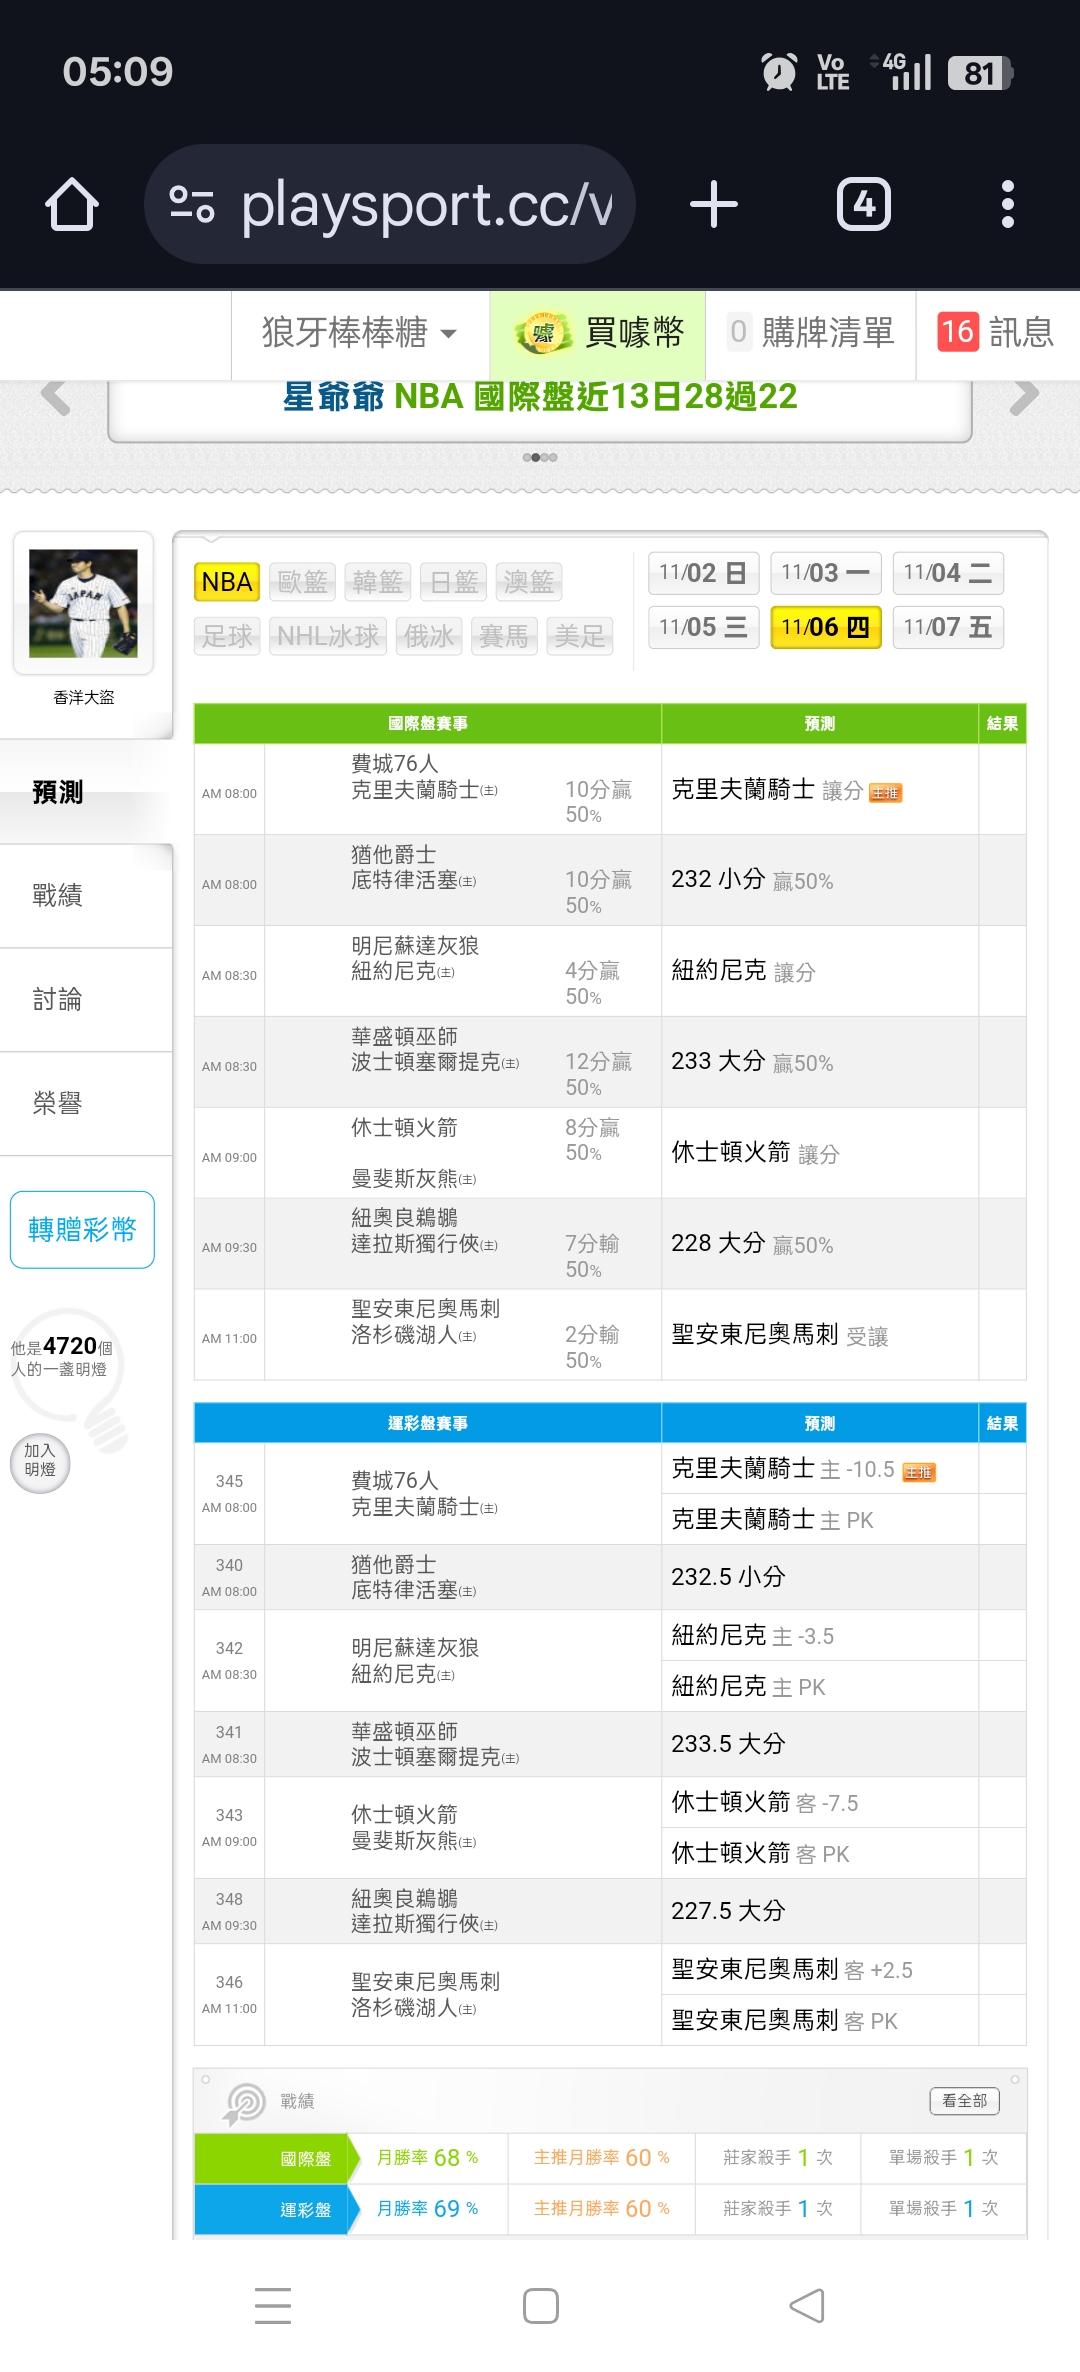This screenshot has width=1080, height=2372.
Task: Select the 11/05 三 date tab
Action: click(703, 627)
